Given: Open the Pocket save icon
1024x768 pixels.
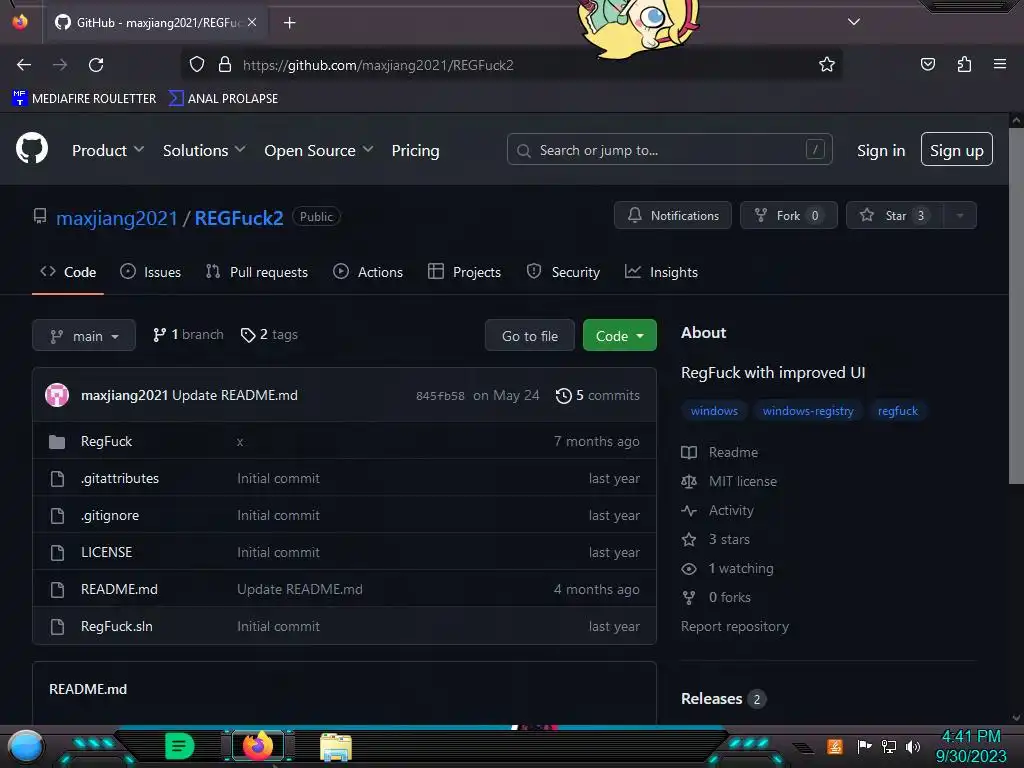Looking at the screenshot, I should [928, 64].
